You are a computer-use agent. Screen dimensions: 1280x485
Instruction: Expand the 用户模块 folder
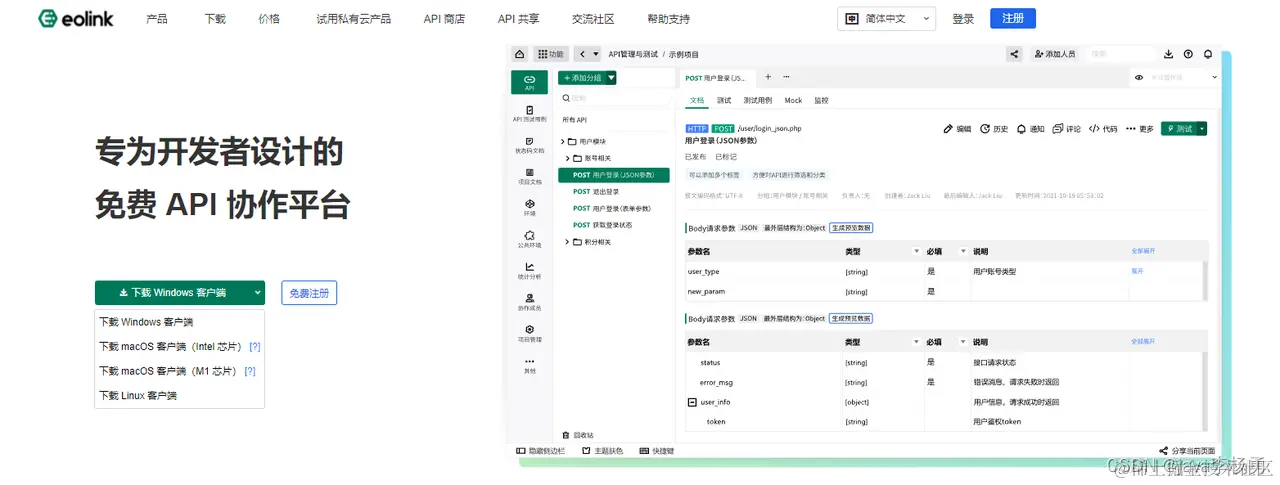tap(564, 142)
